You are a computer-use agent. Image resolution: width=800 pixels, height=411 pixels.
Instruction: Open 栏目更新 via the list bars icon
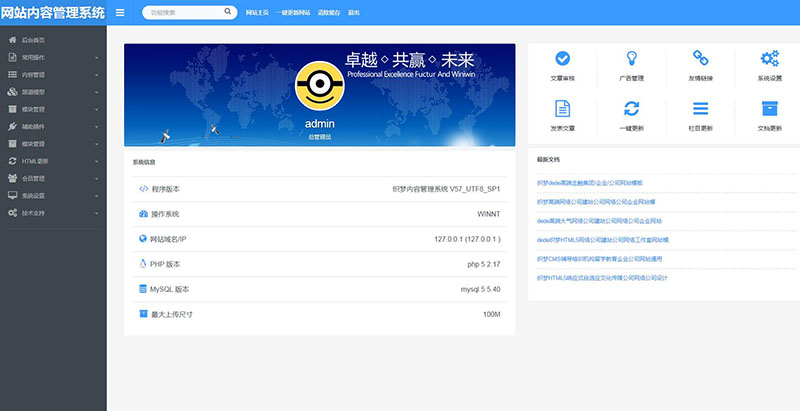click(x=700, y=110)
